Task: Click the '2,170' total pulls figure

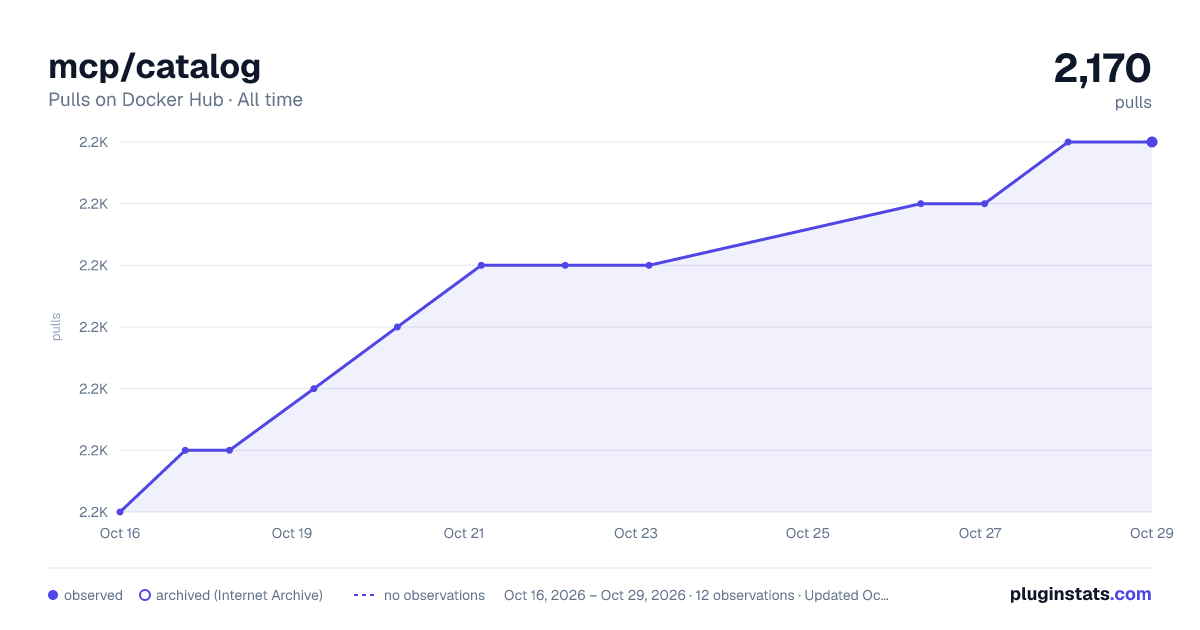Action: 1102,68
